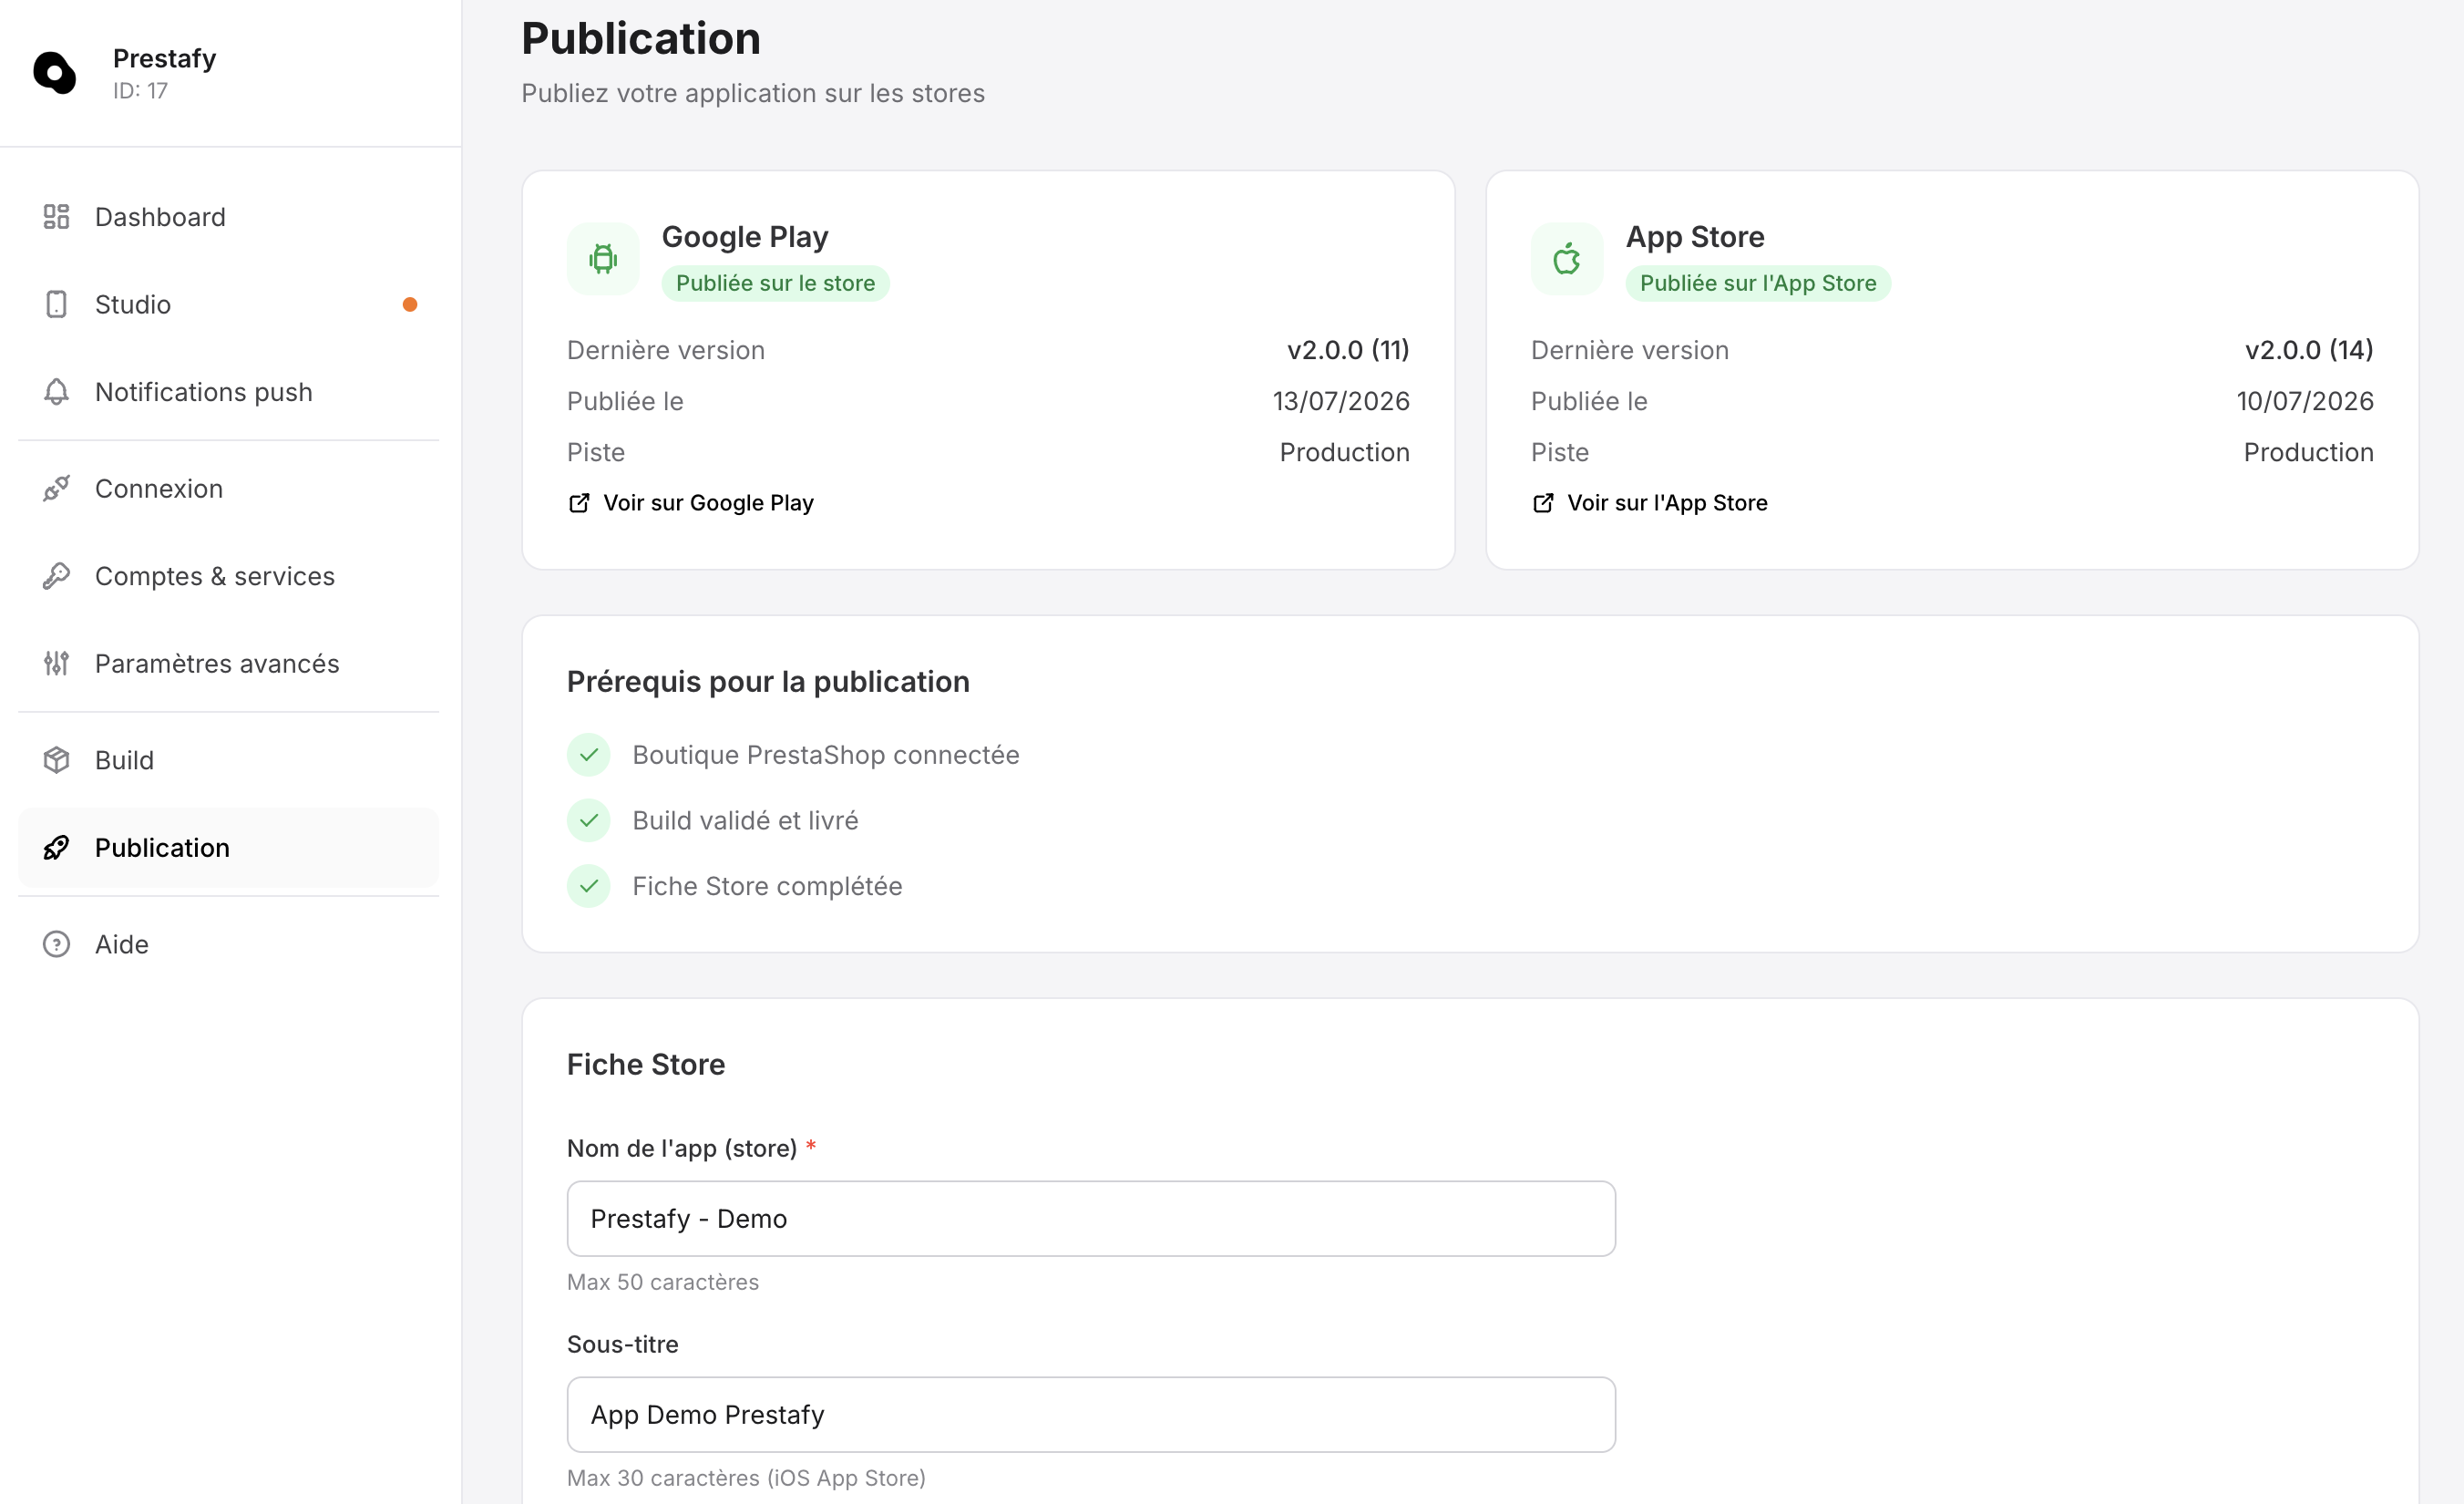The image size is (2464, 1504).
Task: Click version v2.0.0 (14)
Action: [x=2309, y=350]
